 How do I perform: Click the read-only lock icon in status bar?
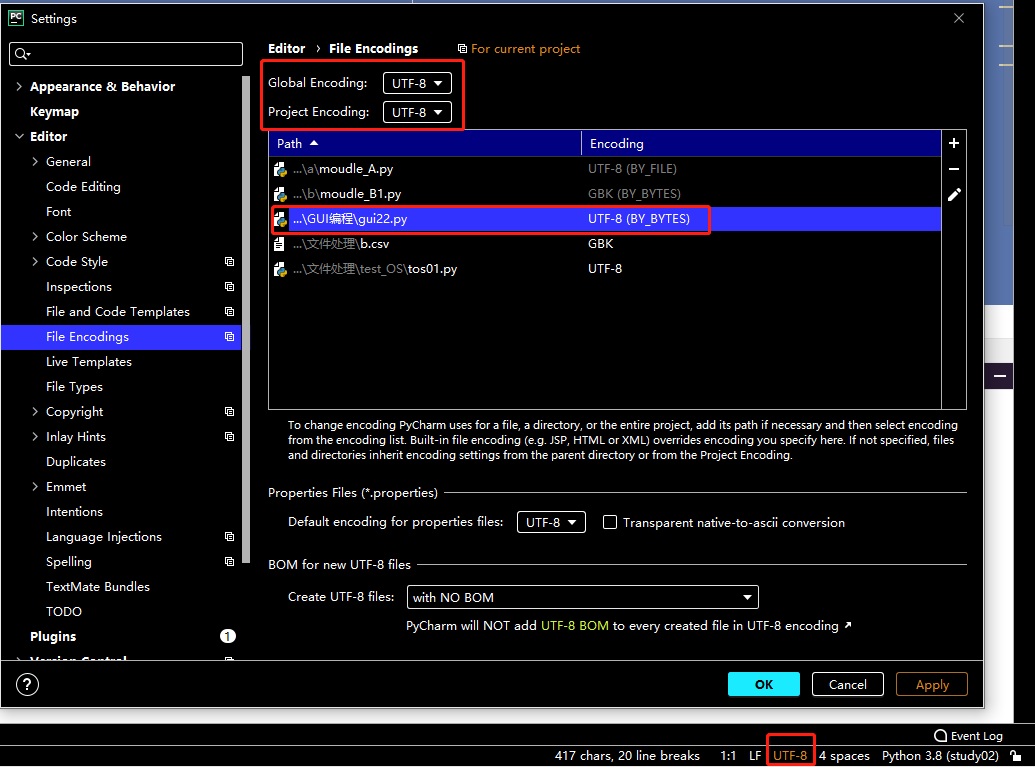coord(1016,756)
